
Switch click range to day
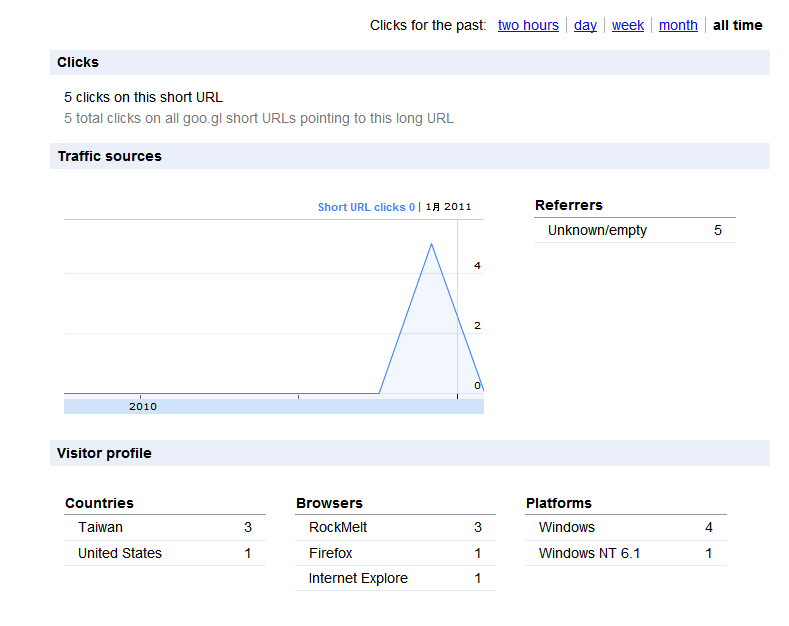pyautogui.click(x=585, y=25)
